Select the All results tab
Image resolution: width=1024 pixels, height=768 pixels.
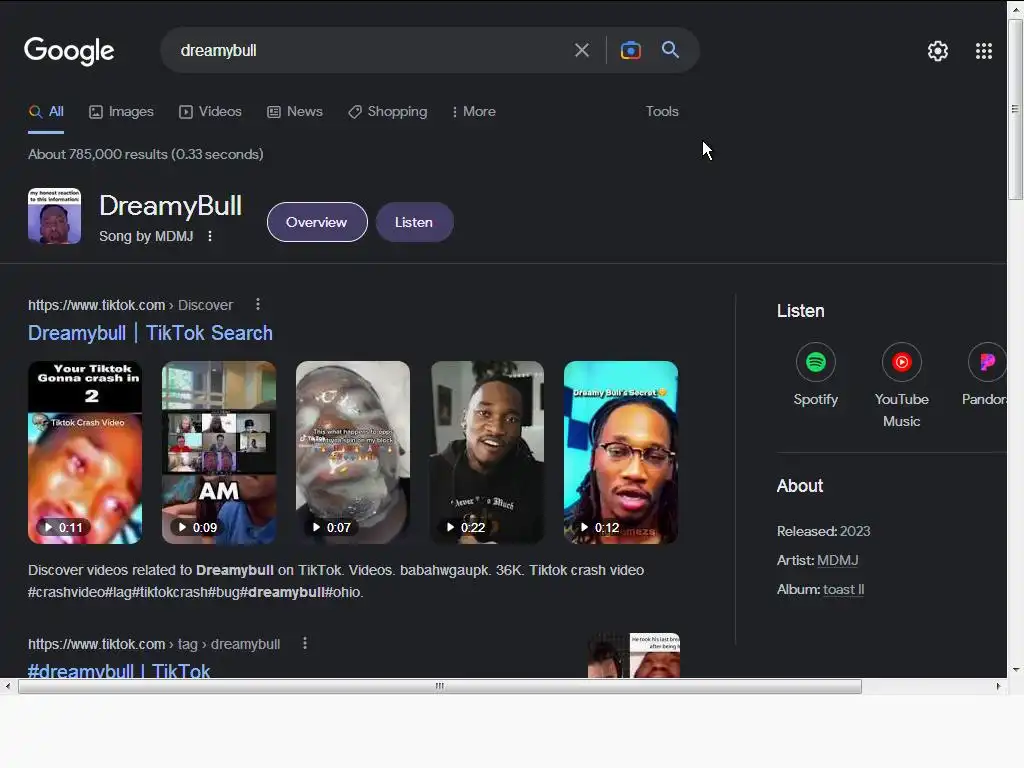pos(46,112)
